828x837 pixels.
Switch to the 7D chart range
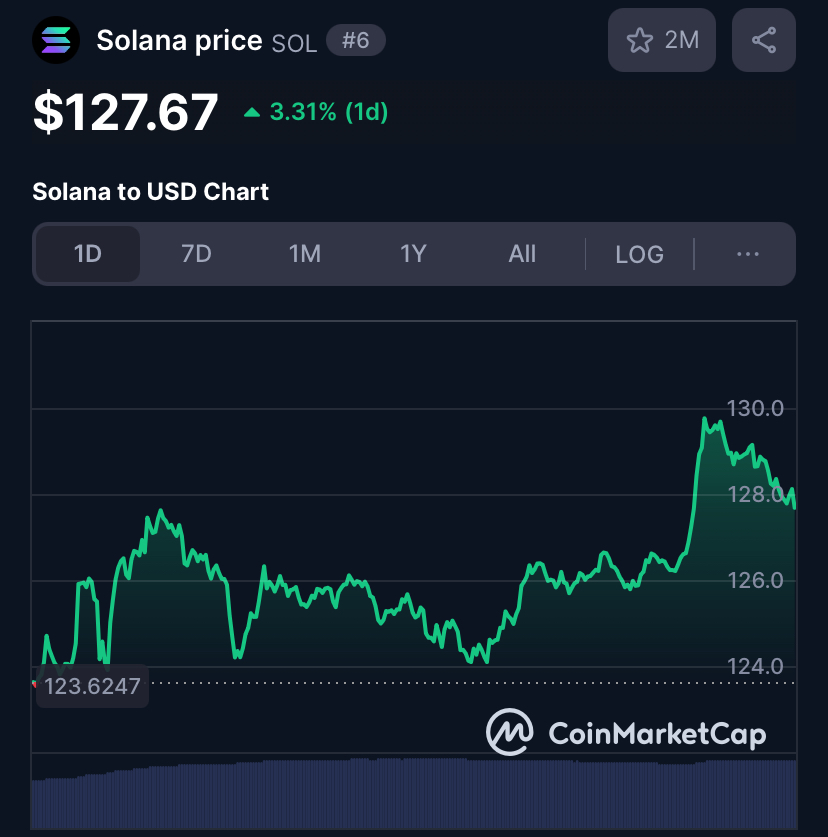196,254
